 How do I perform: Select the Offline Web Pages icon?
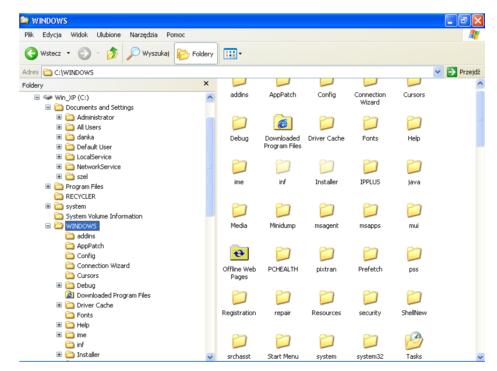coord(239,253)
